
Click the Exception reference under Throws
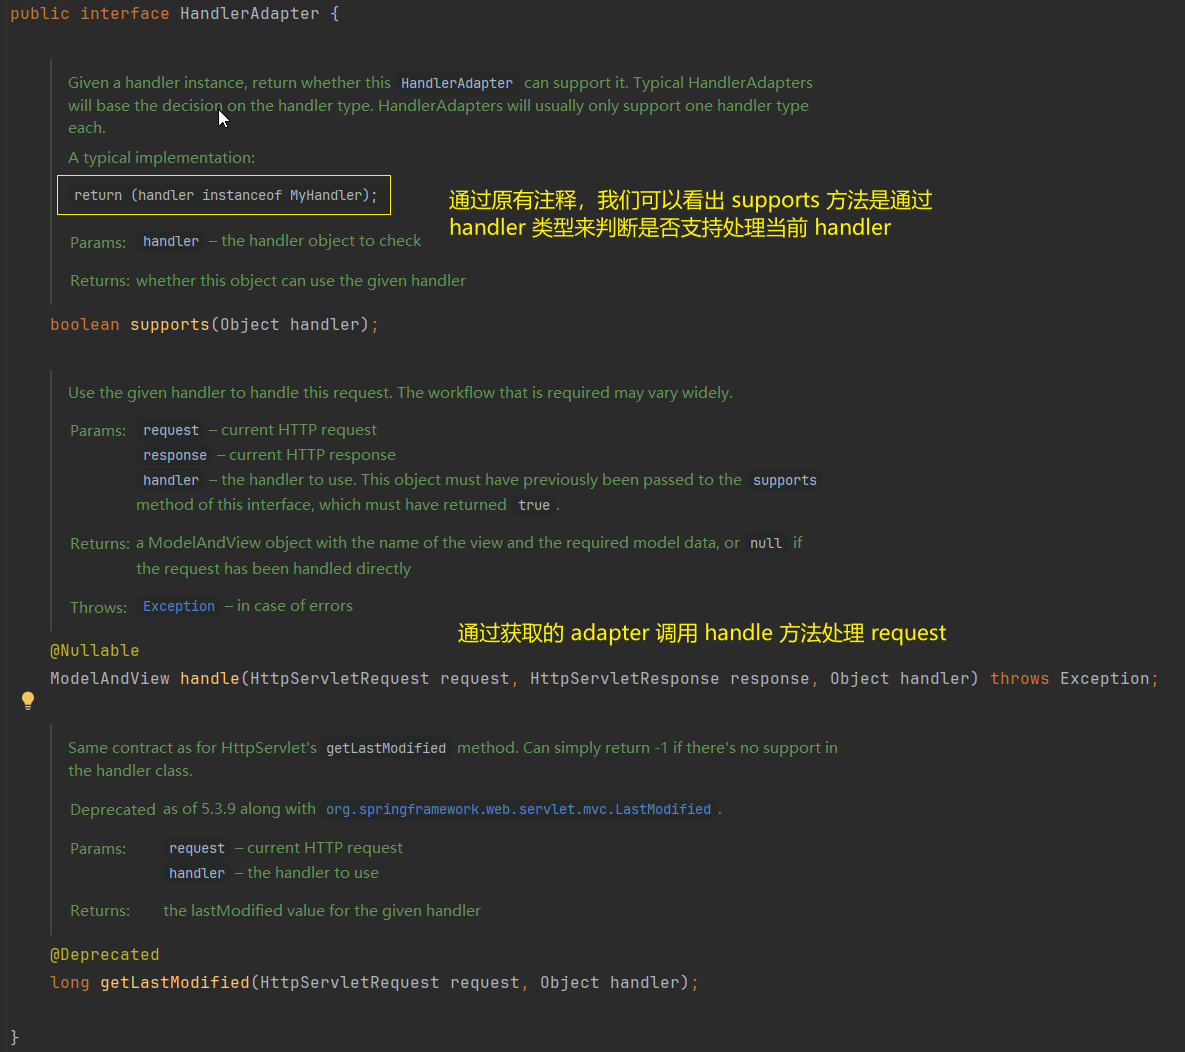(178, 606)
